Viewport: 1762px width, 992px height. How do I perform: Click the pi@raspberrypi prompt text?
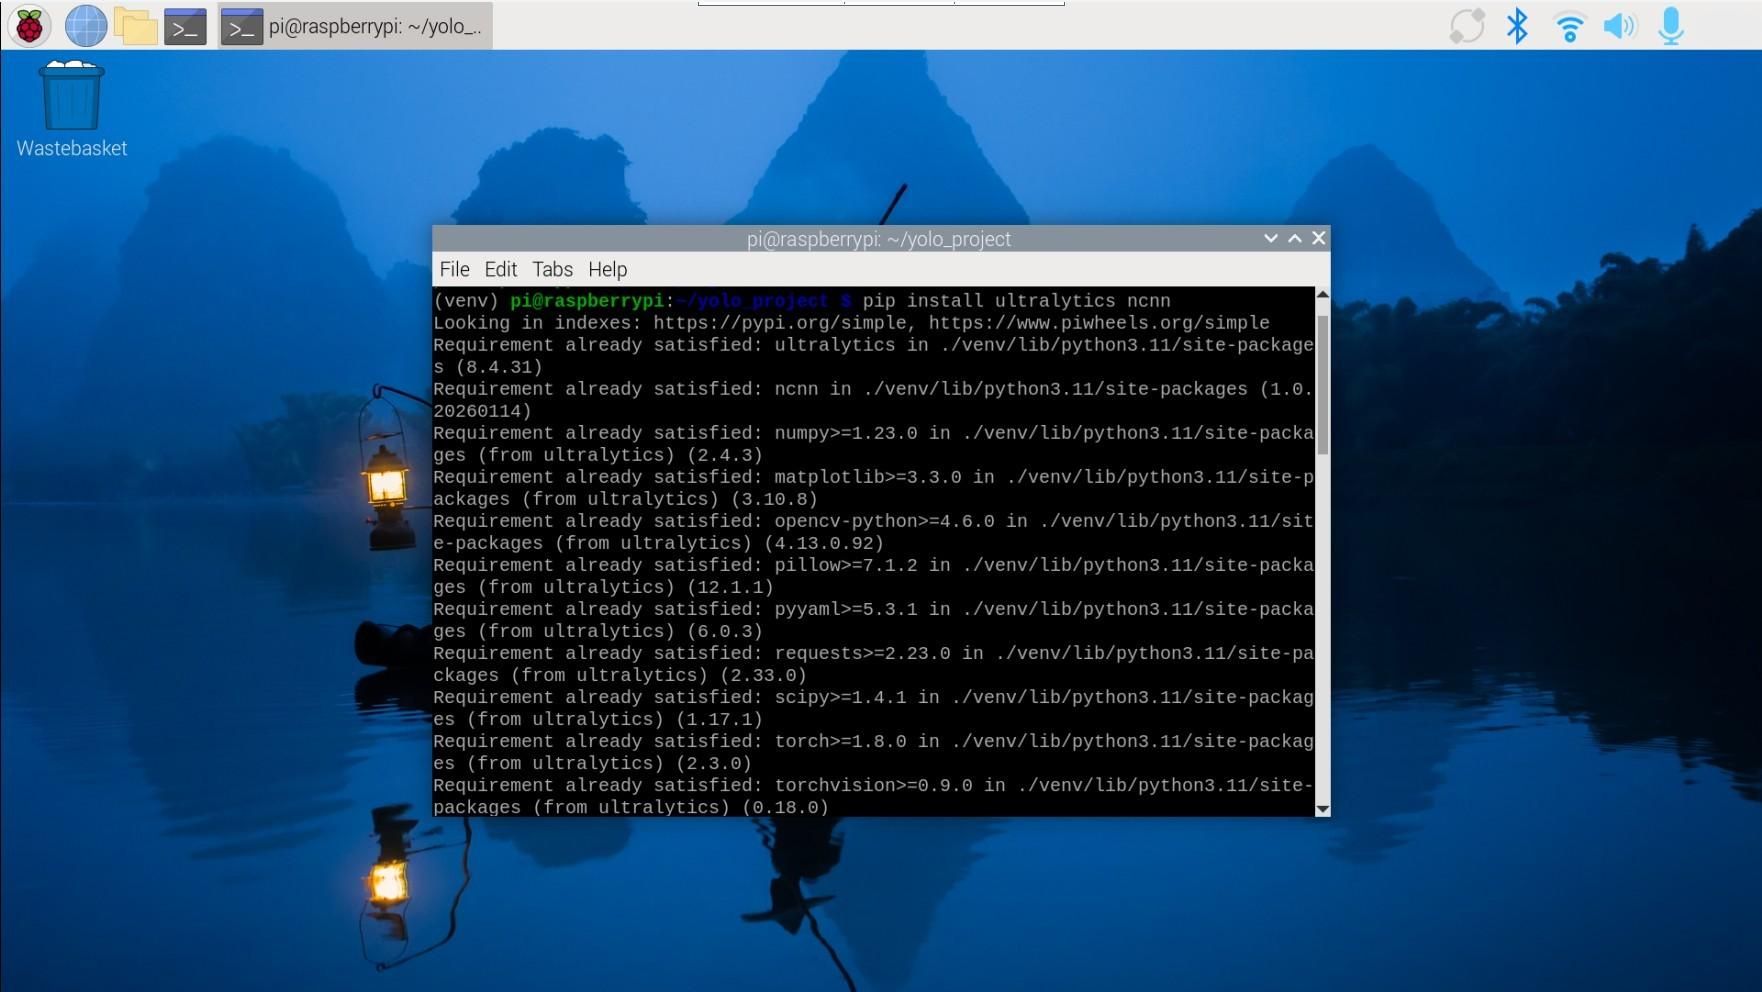pyautogui.click(x=587, y=301)
